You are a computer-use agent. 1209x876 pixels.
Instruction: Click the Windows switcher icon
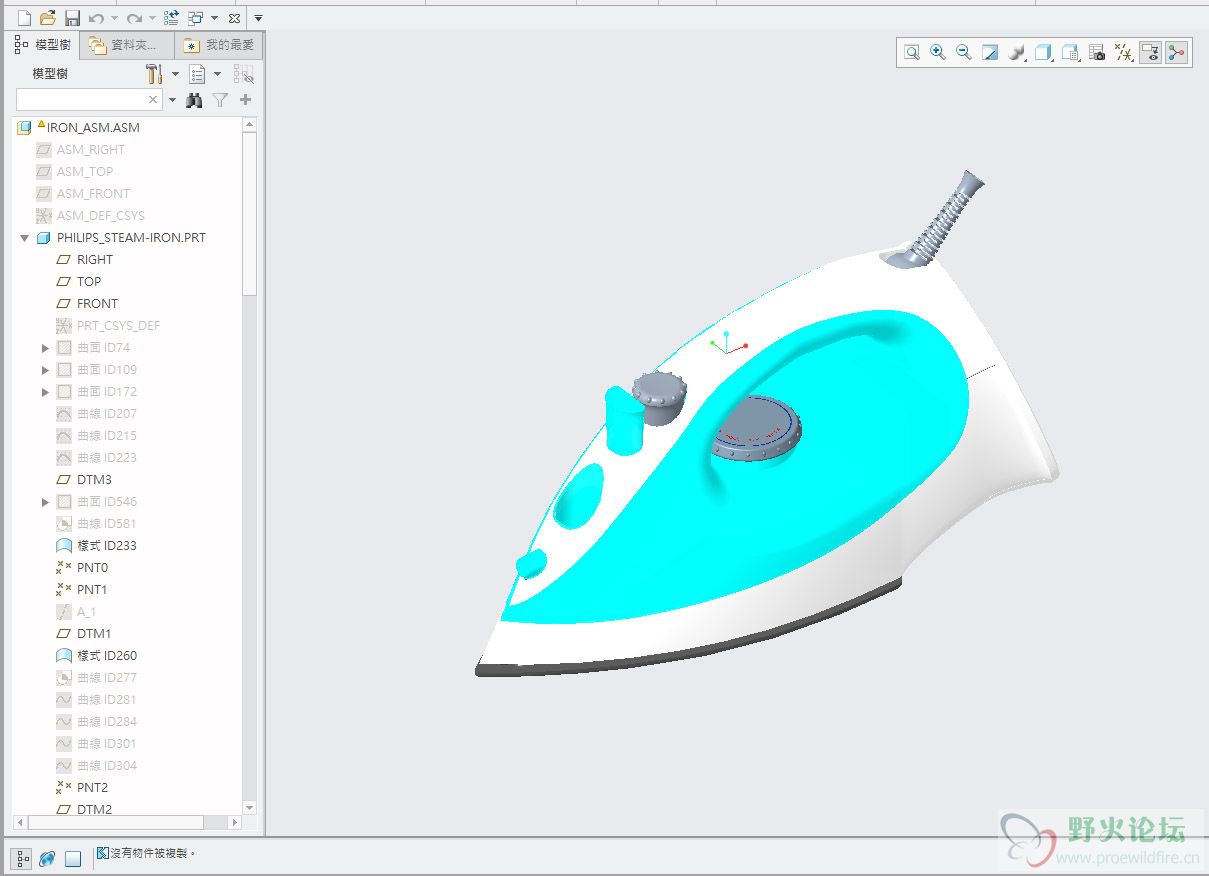coord(196,18)
